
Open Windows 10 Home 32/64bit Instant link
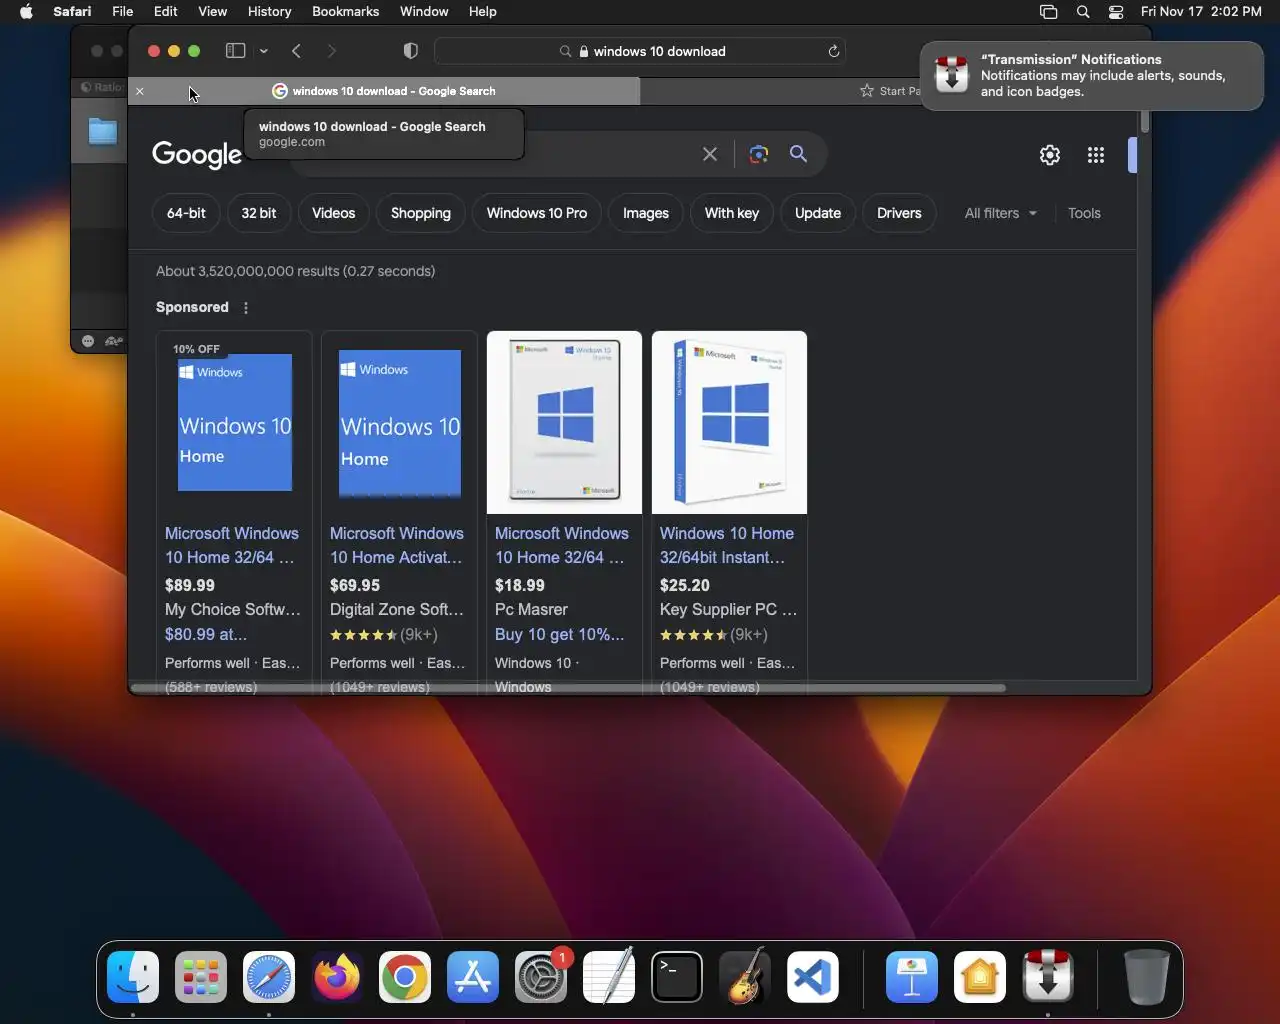(727, 545)
